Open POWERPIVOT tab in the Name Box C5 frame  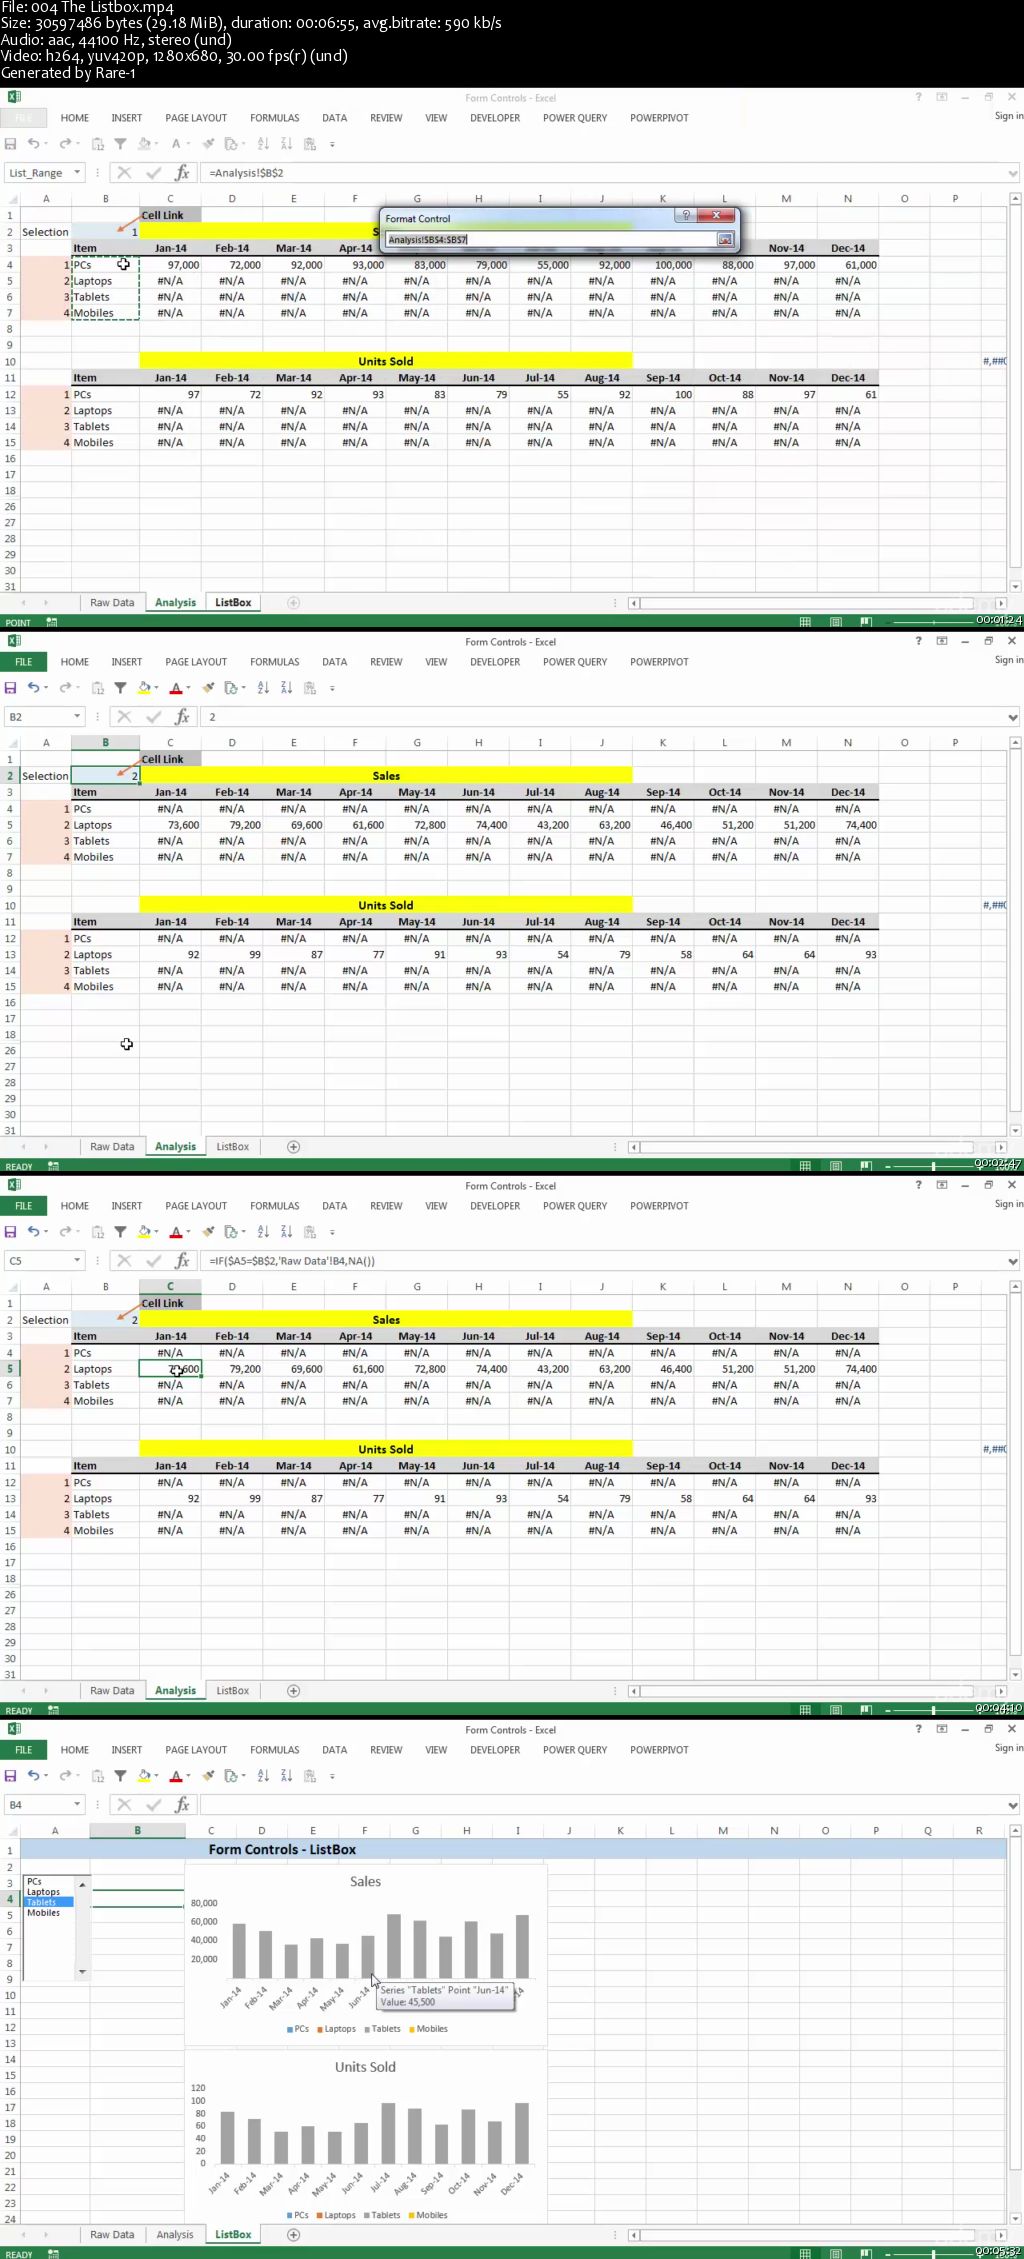659,1206
